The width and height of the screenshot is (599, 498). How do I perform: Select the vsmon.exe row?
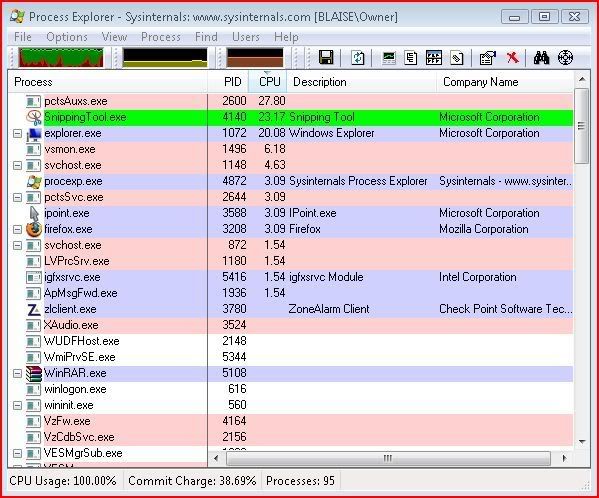point(290,149)
